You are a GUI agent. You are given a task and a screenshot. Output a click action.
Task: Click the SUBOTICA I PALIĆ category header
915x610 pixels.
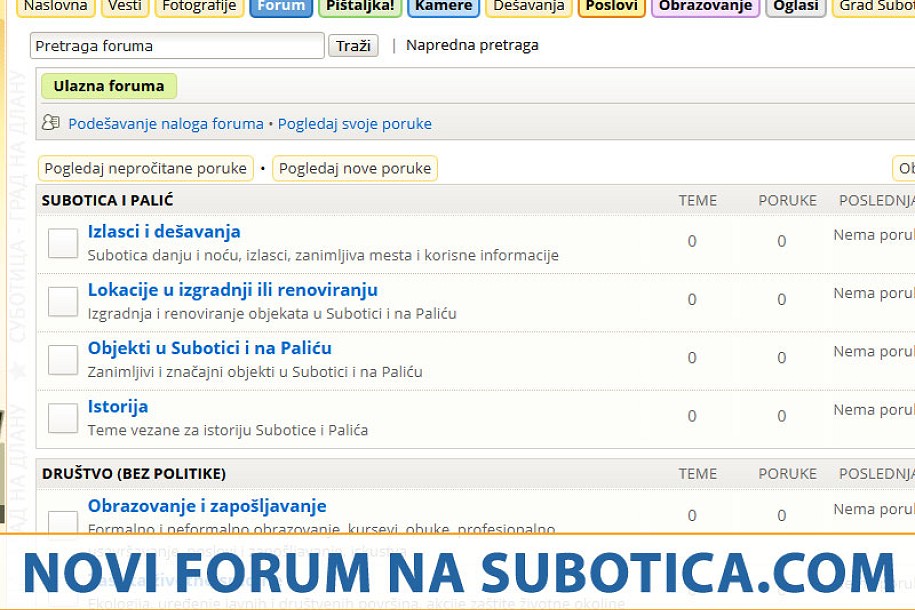(107, 200)
